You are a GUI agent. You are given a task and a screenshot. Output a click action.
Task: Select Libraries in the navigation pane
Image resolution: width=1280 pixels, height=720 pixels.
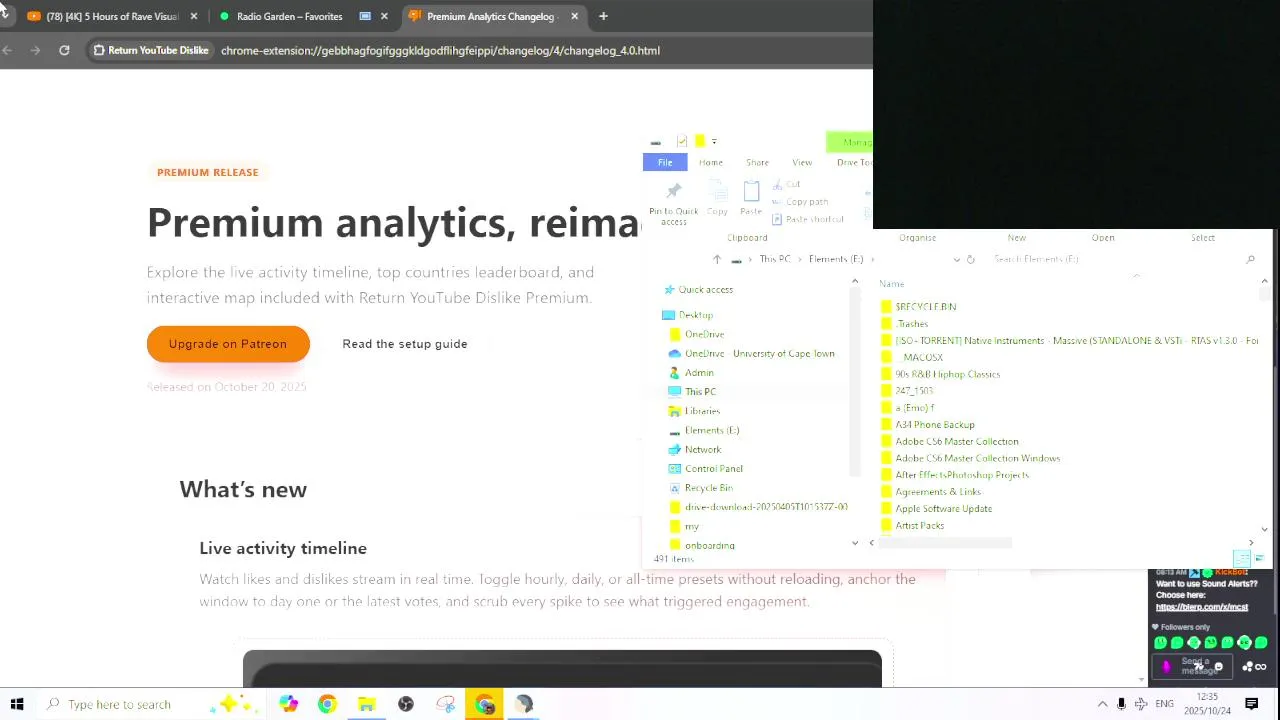coord(694,411)
